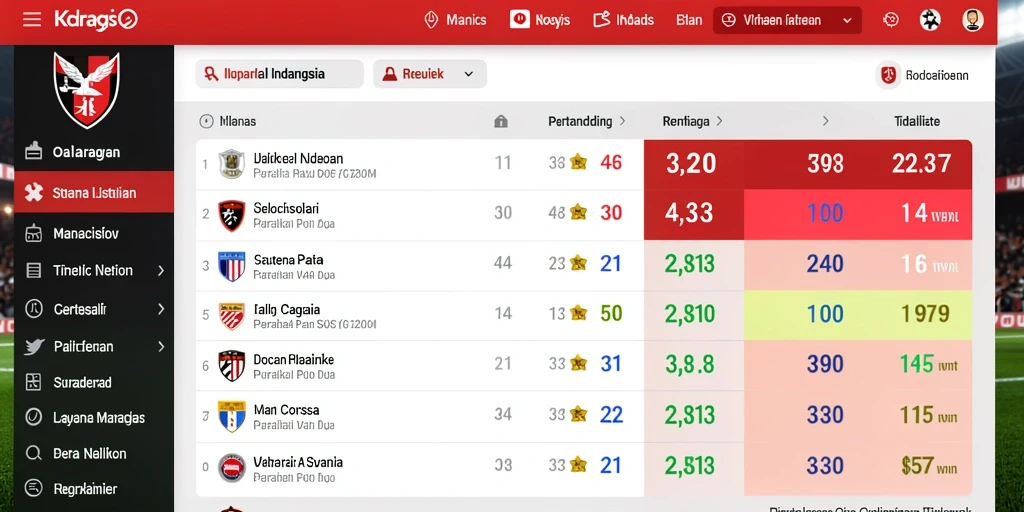This screenshot has height=512, width=1024.
Task: Click the Bera Nelikon magnifier icon
Action: coord(33,453)
